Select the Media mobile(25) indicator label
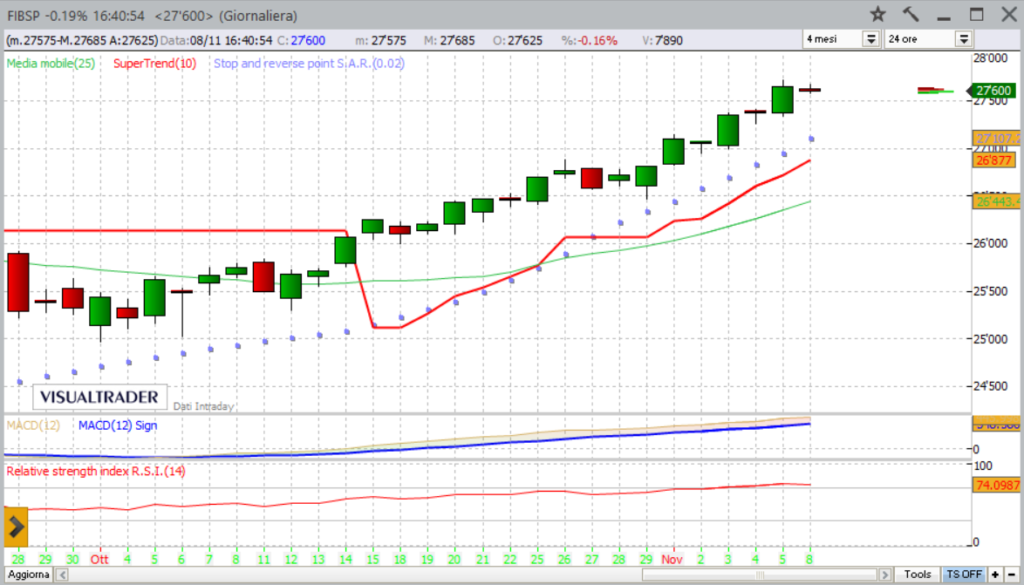The image size is (1024, 585). point(50,63)
